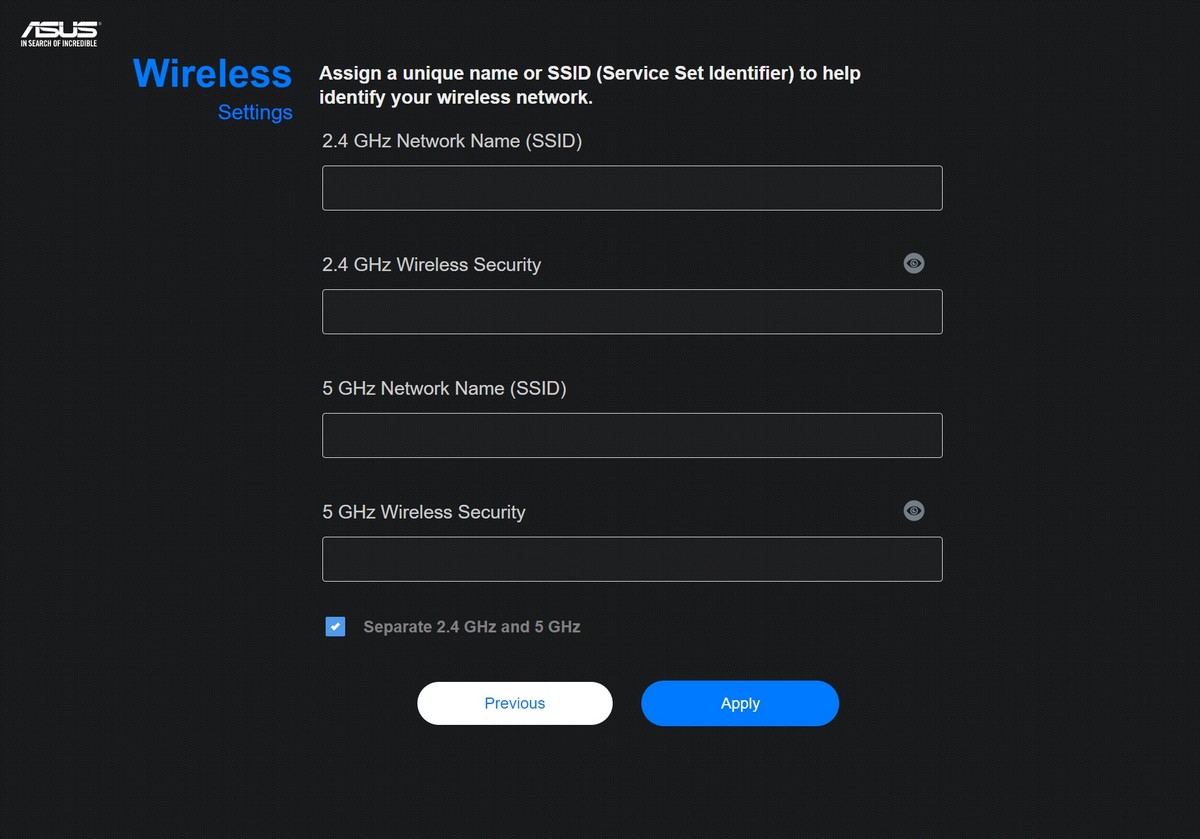Image resolution: width=1200 pixels, height=839 pixels.
Task: Click the 'Separate 2.4 GHz and 5 GHz' label text
Action: (472, 627)
